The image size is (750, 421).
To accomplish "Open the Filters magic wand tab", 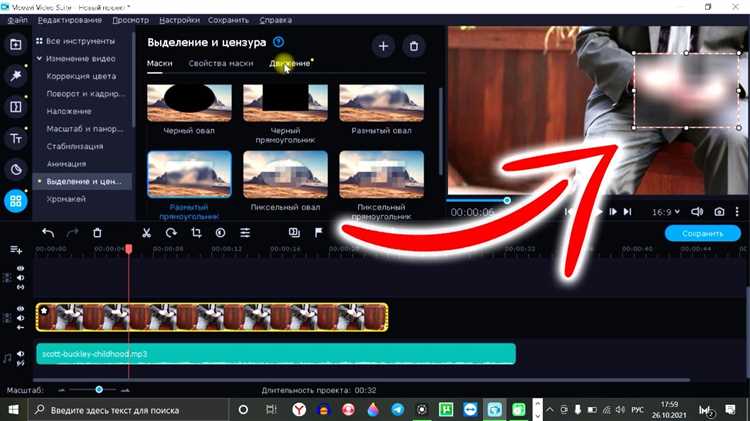I will (16, 75).
